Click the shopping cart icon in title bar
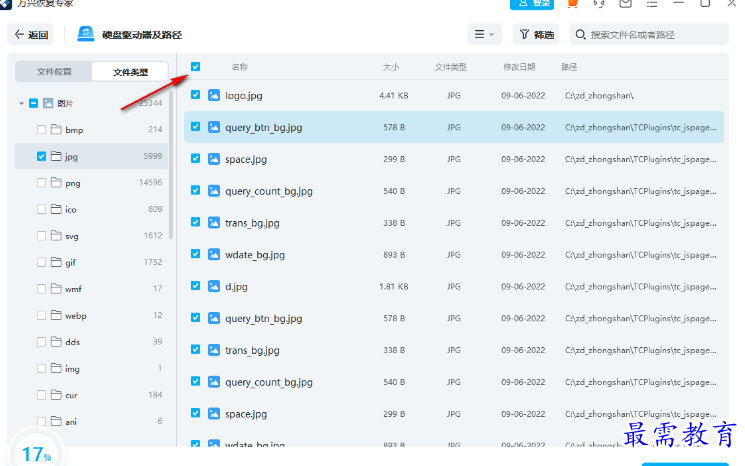This screenshot has width=745, height=466. [573, 3]
